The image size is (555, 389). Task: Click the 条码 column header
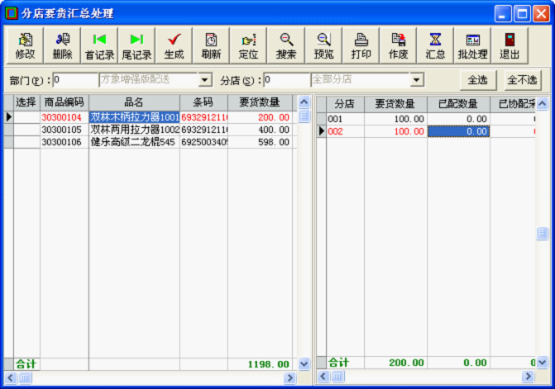coord(204,103)
